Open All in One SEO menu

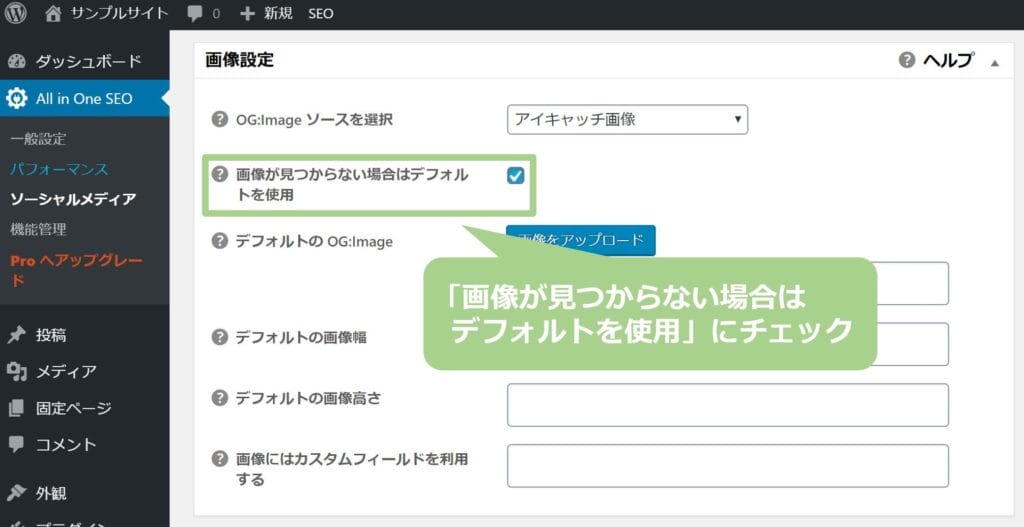pos(84,99)
